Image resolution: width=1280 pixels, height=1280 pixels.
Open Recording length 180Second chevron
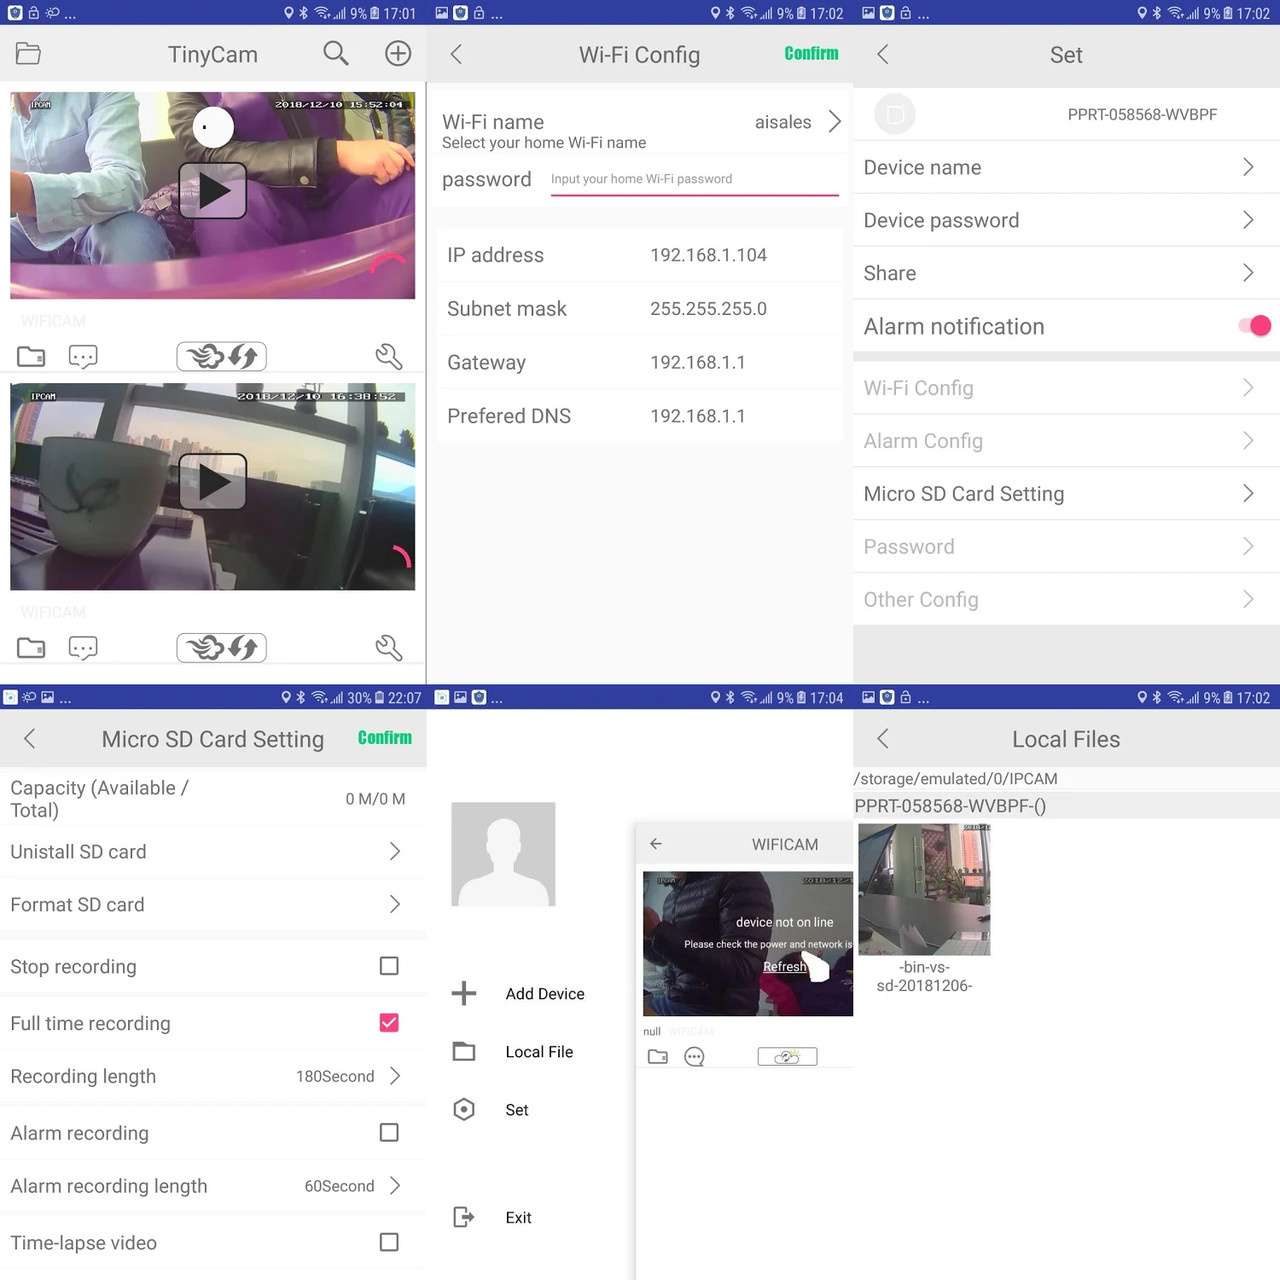[395, 1076]
